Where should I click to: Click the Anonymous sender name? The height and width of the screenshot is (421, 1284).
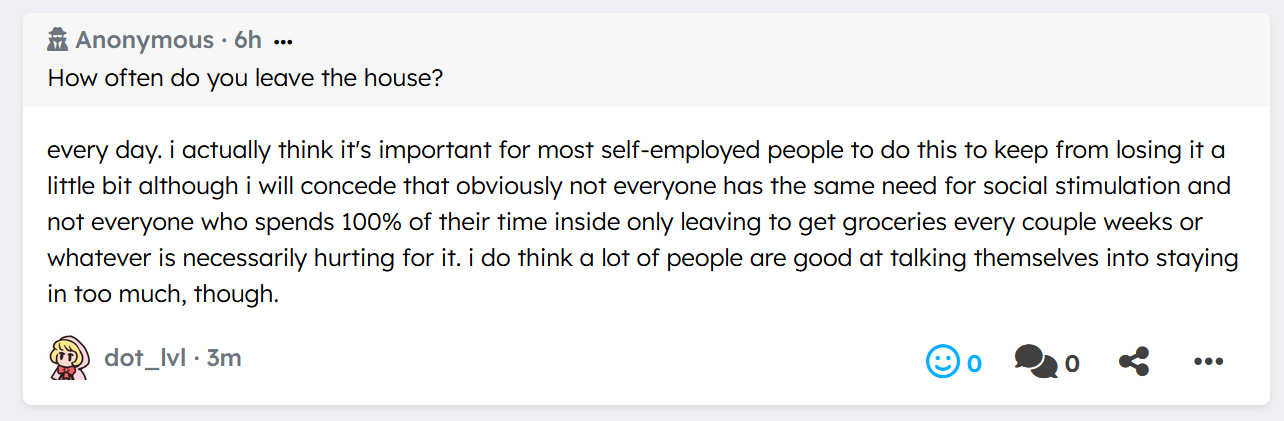coord(144,41)
